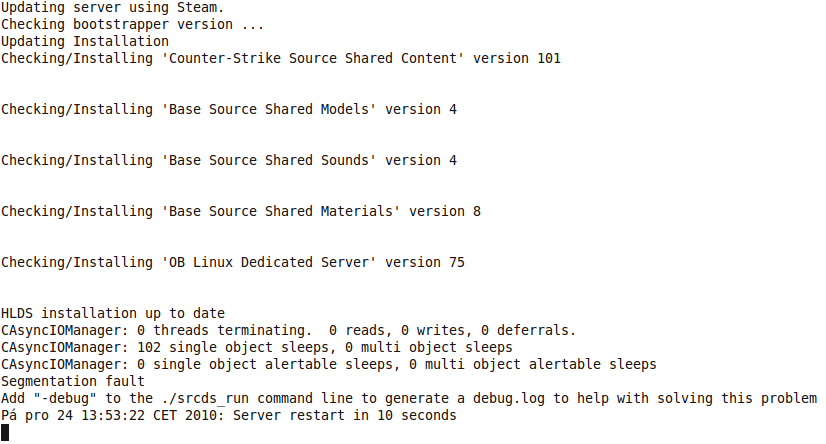Click the 'Updating server using Steam.' line
The image size is (826, 444).
113,7
